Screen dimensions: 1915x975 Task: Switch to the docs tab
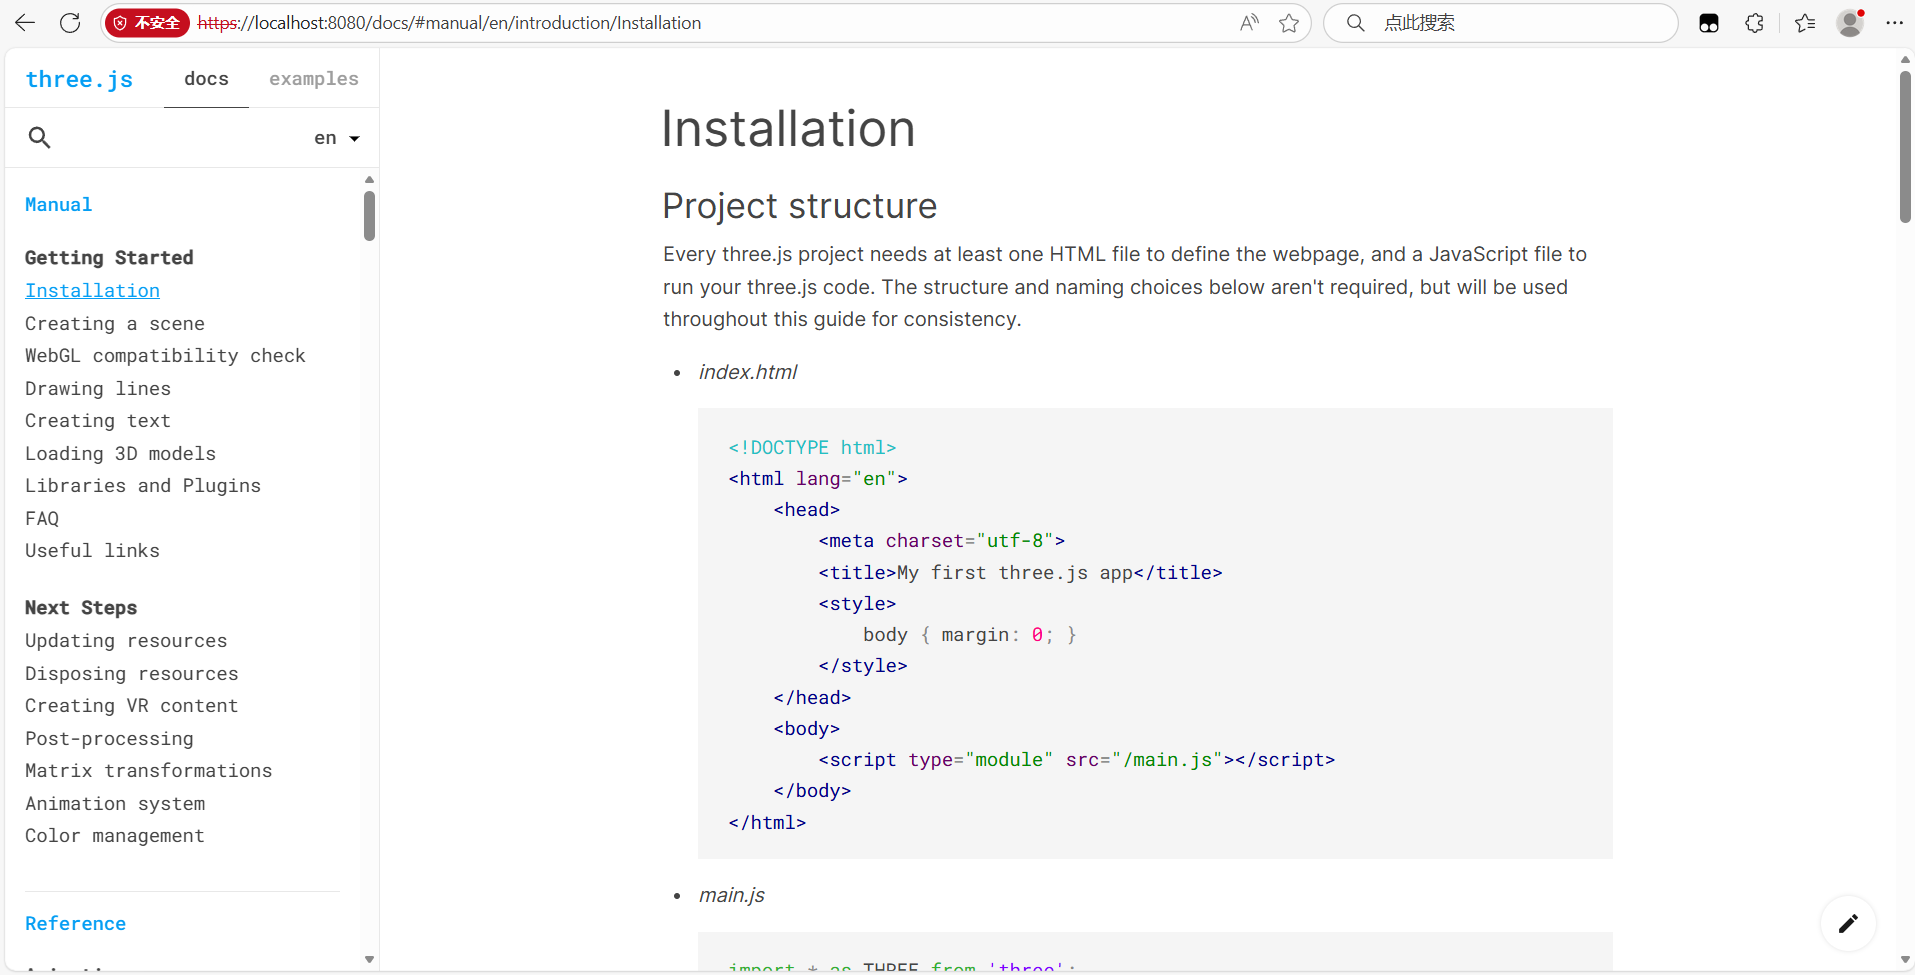pyautogui.click(x=206, y=79)
